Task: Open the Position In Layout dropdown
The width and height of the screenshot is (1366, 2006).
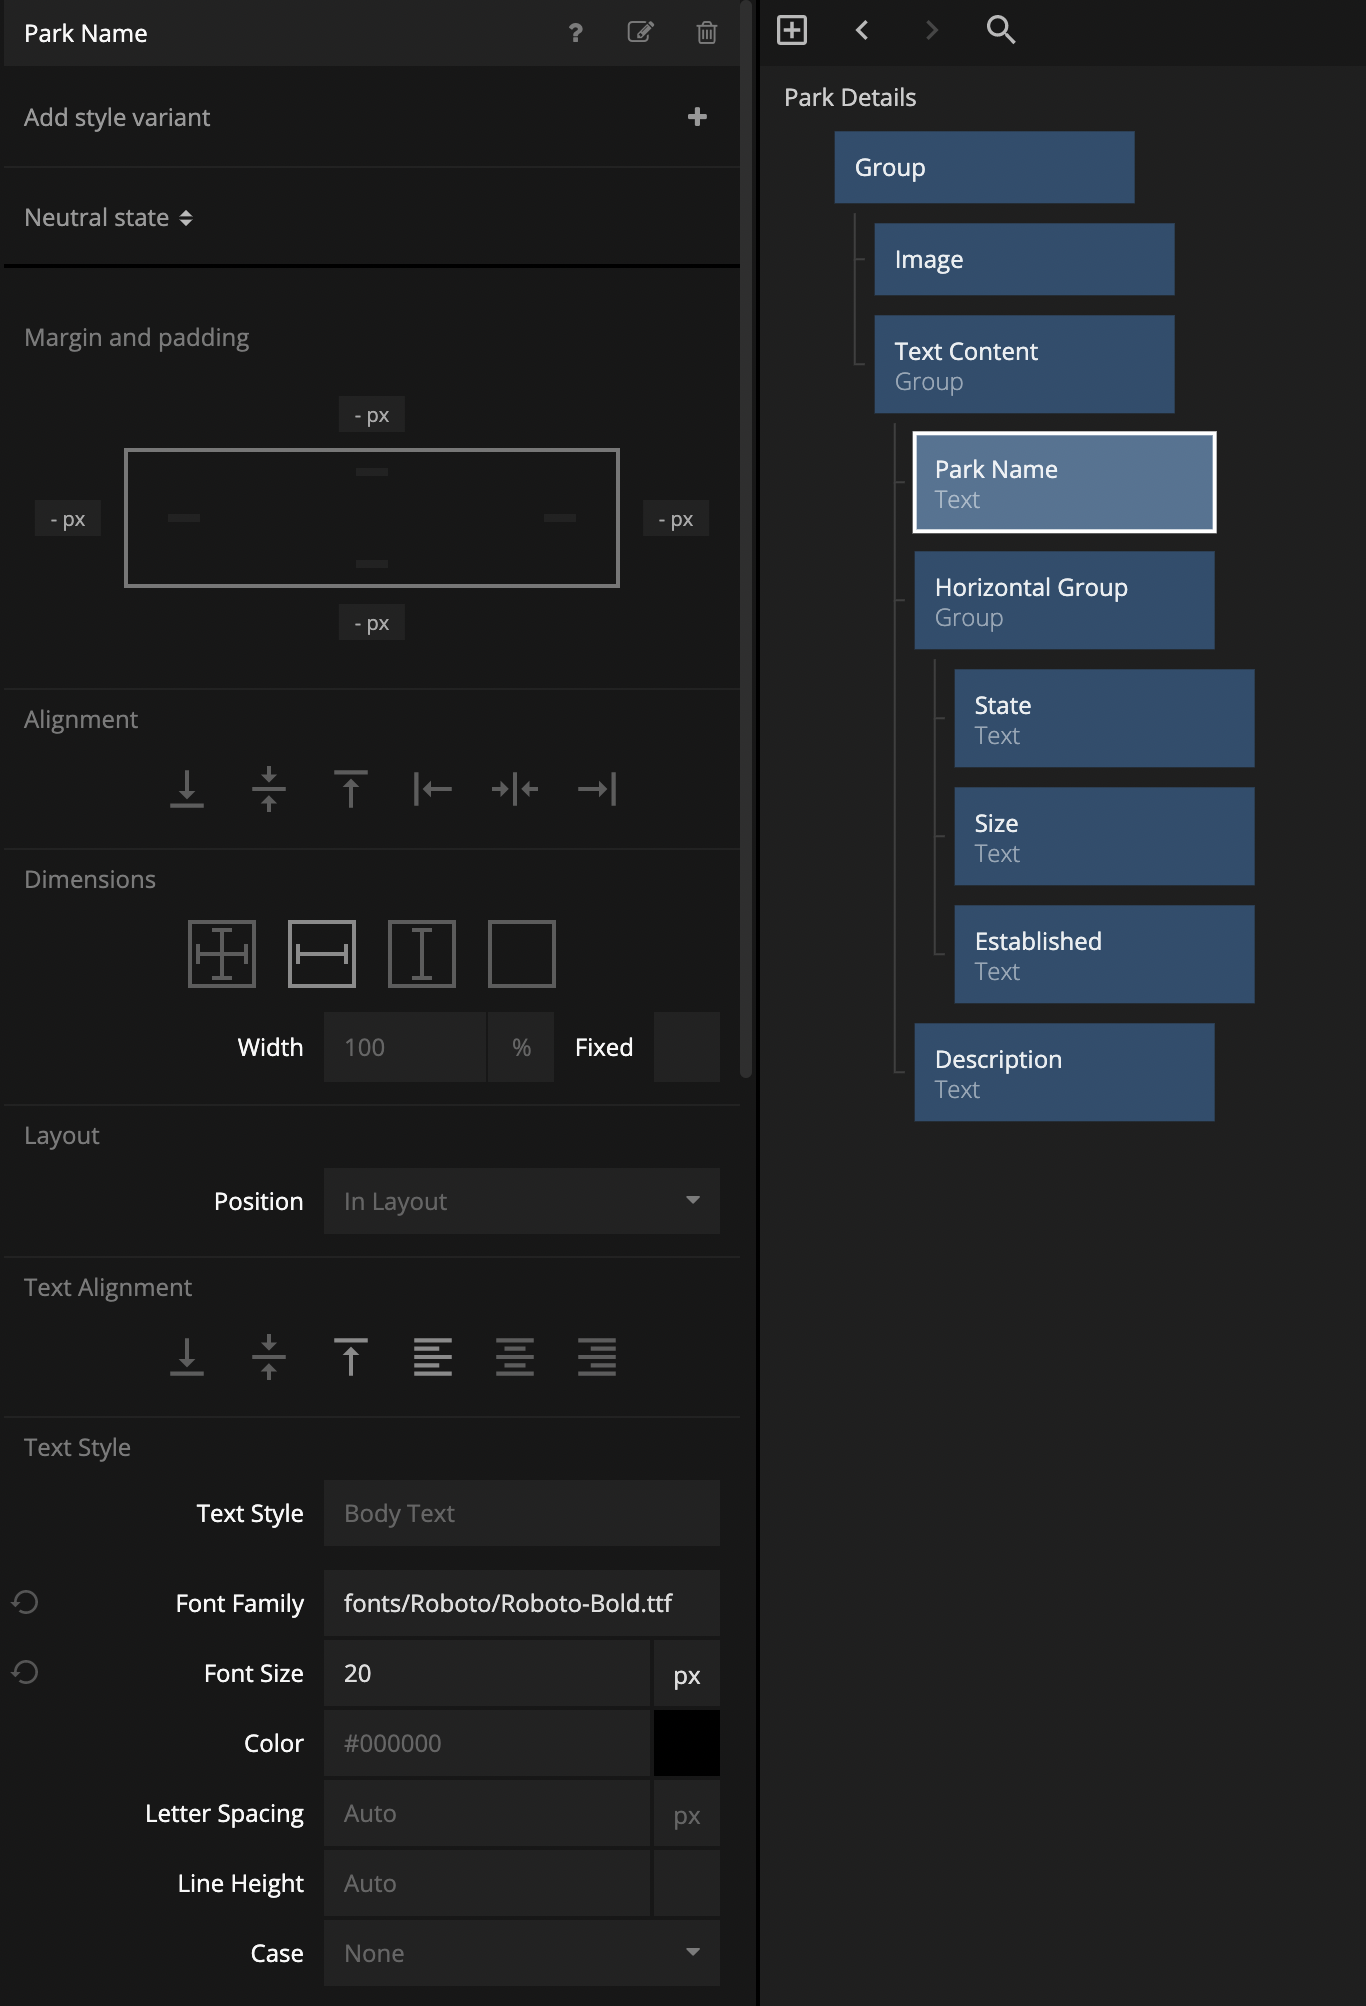Action: point(521,1201)
